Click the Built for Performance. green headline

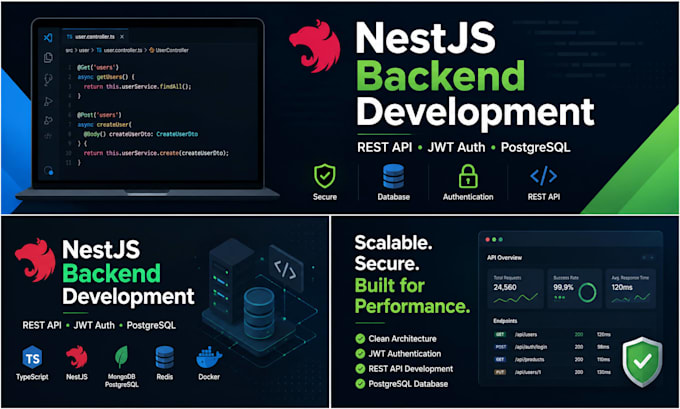tap(412, 296)
